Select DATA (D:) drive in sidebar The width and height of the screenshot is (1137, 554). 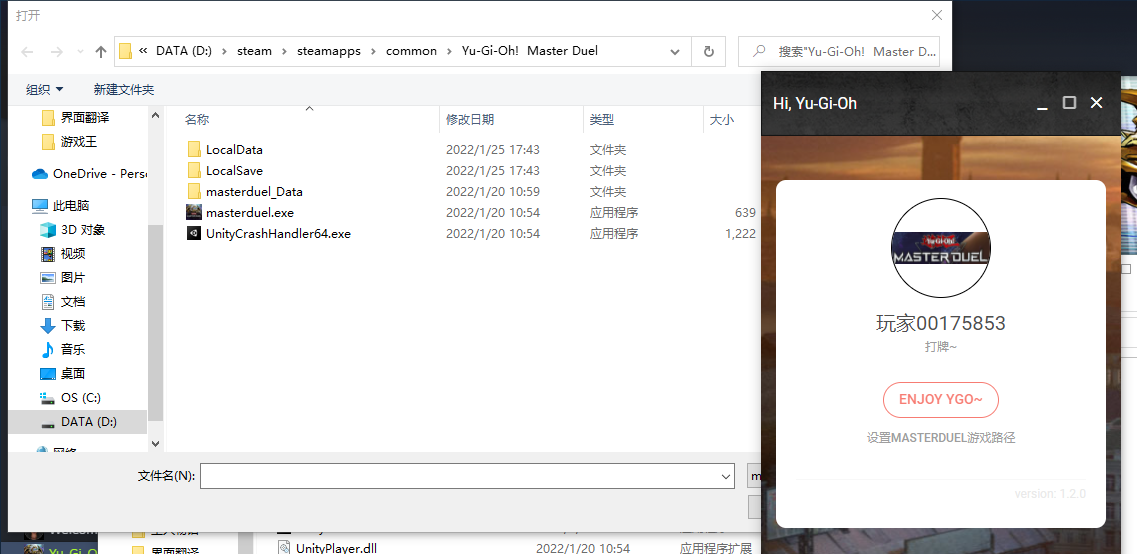tap(78, 421)
